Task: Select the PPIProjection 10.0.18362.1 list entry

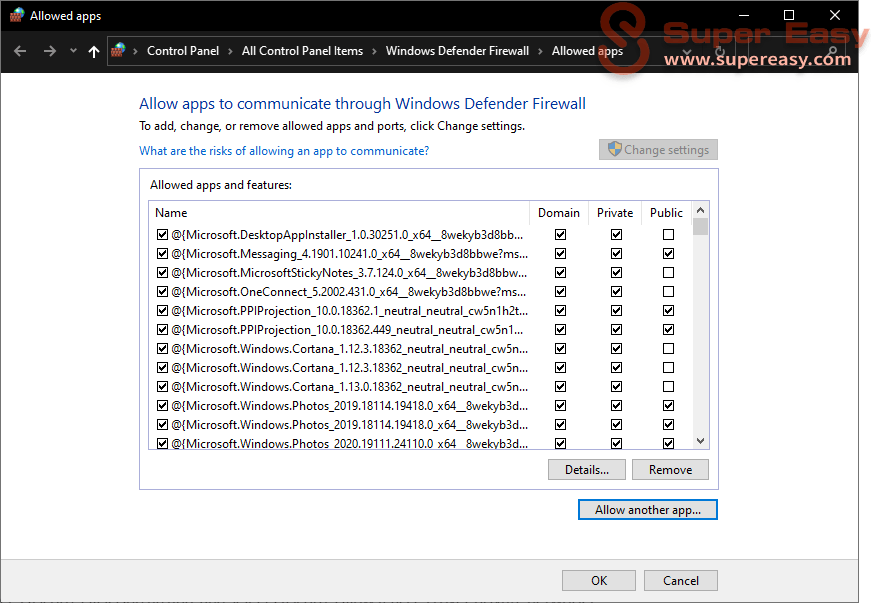Action: [349, 310]
